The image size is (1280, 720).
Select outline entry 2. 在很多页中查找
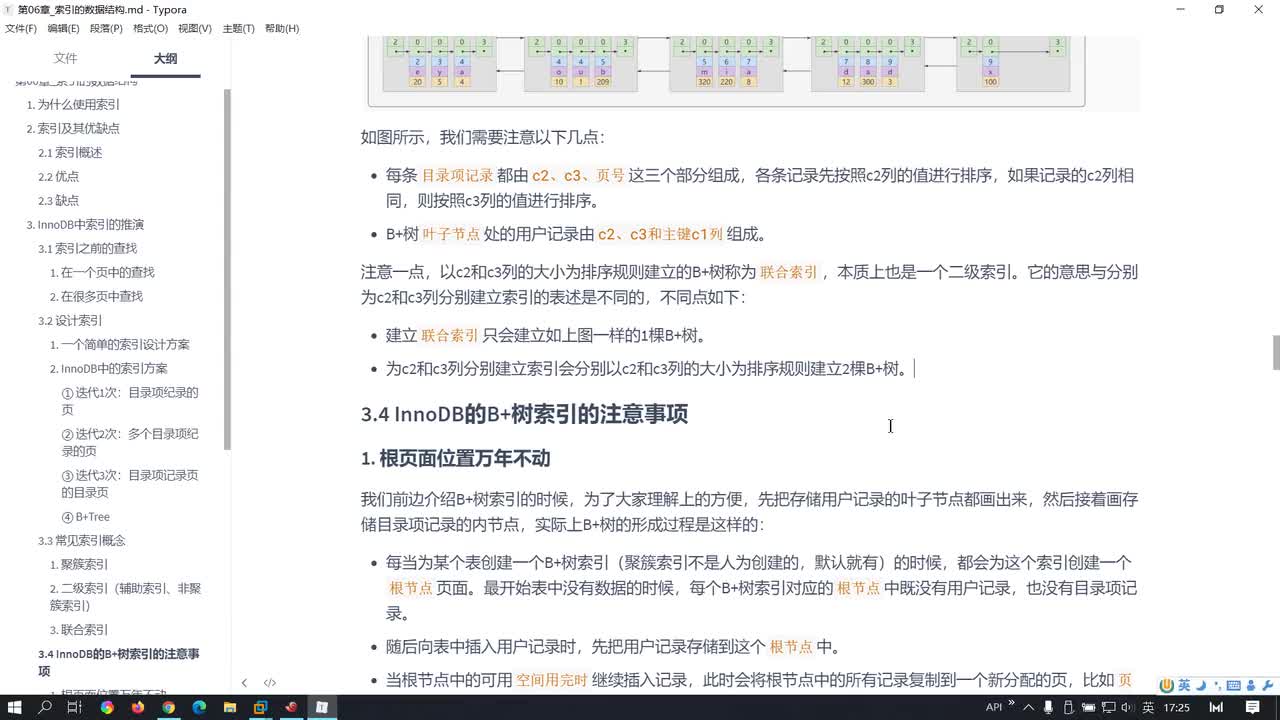tap(96, 296)
